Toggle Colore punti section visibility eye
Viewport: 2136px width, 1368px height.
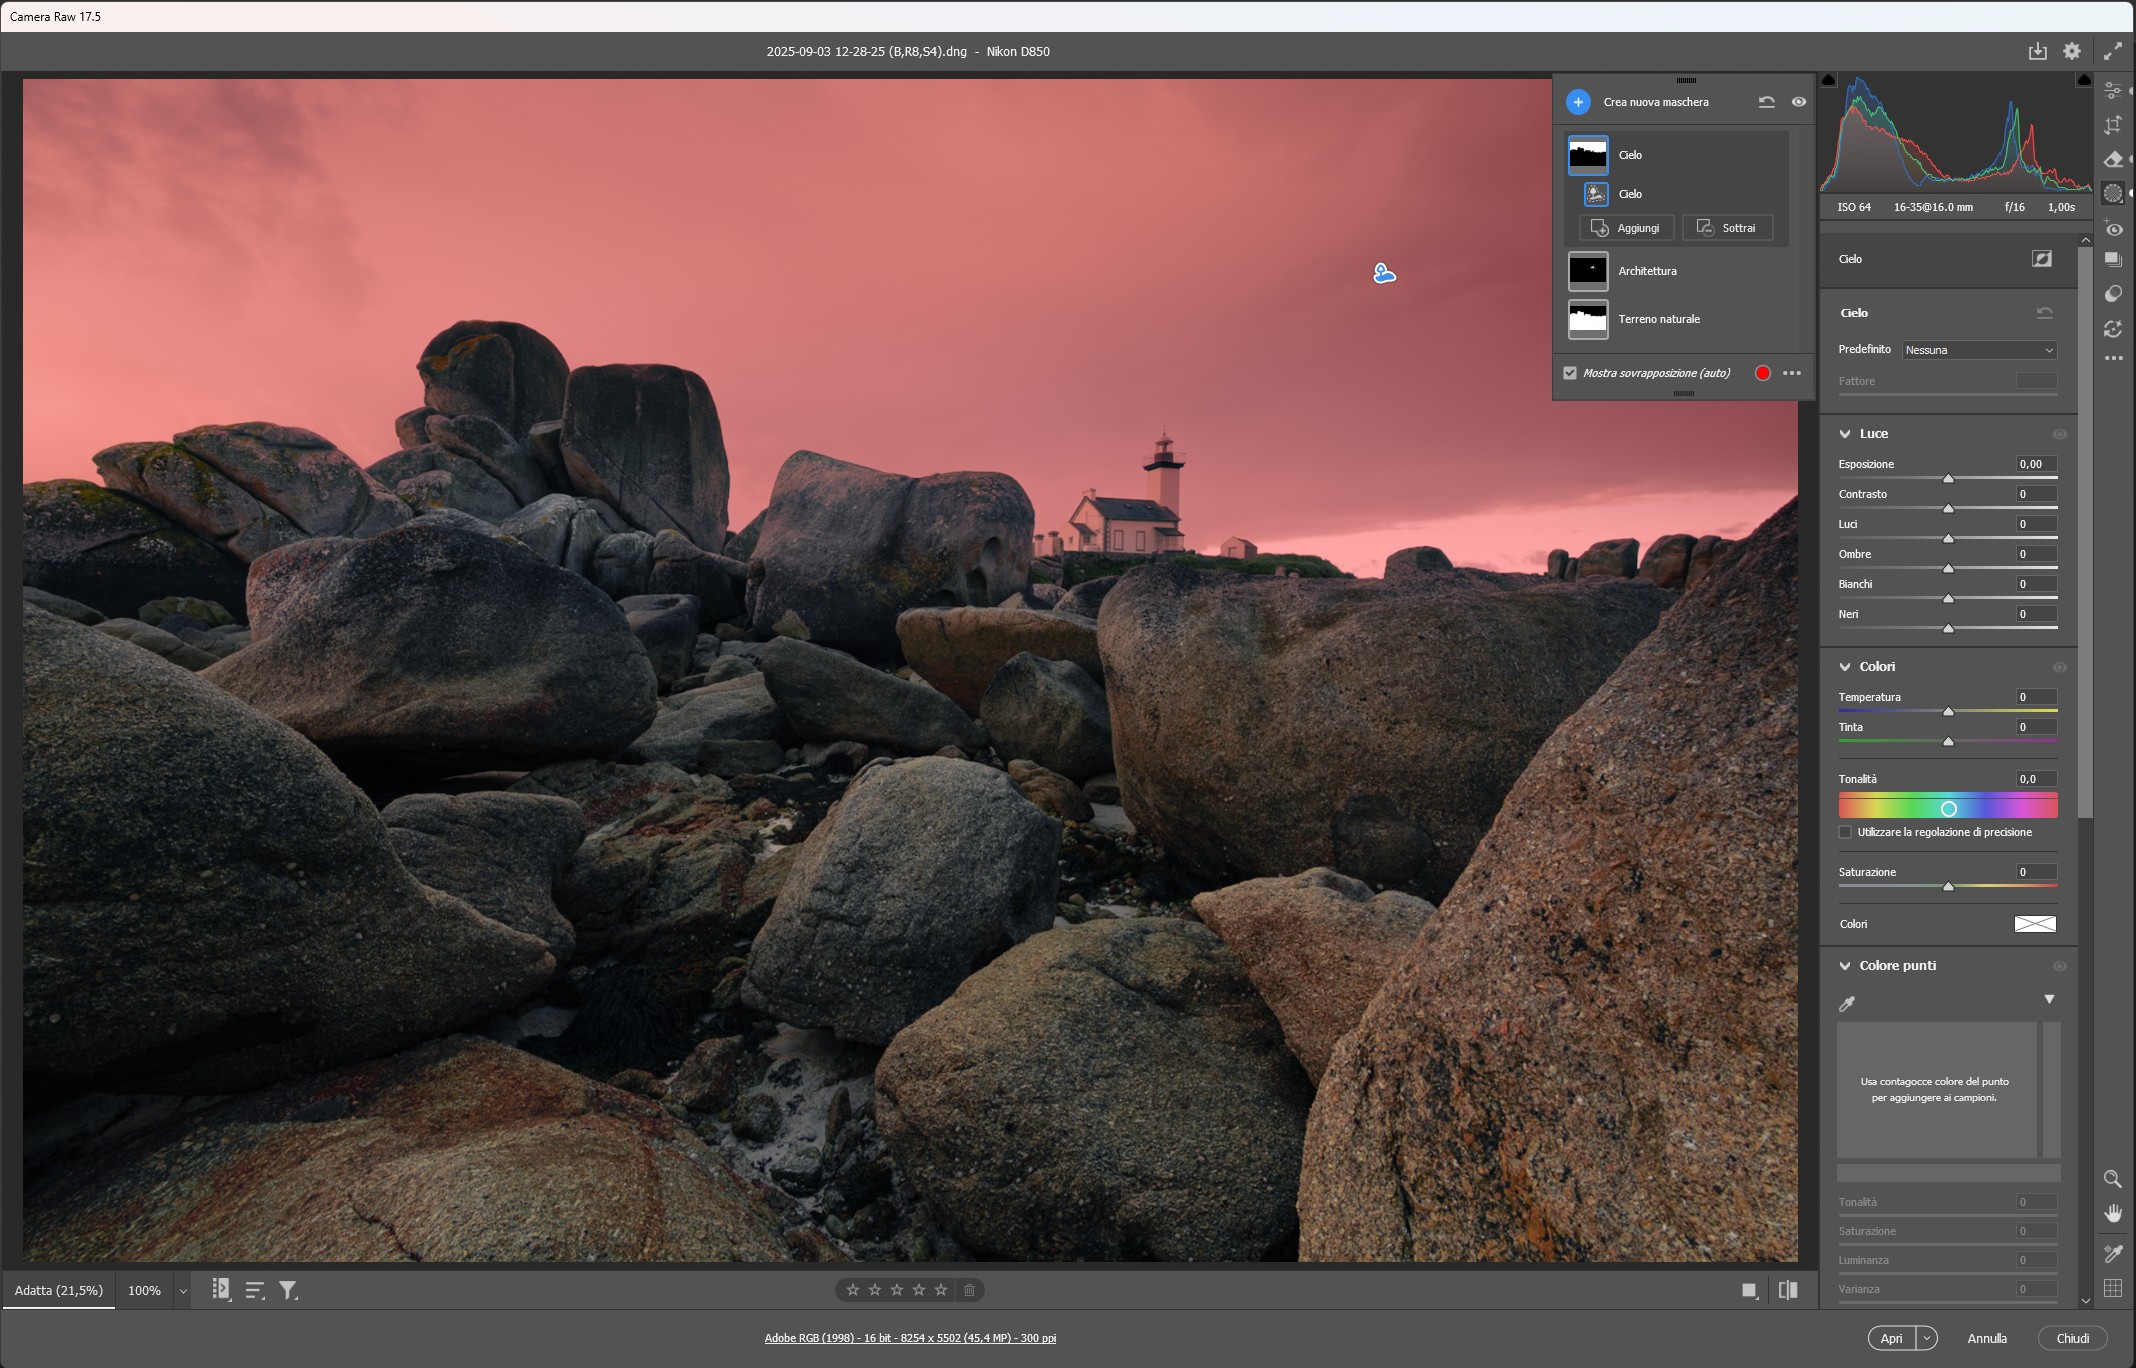pos(2060,966)
